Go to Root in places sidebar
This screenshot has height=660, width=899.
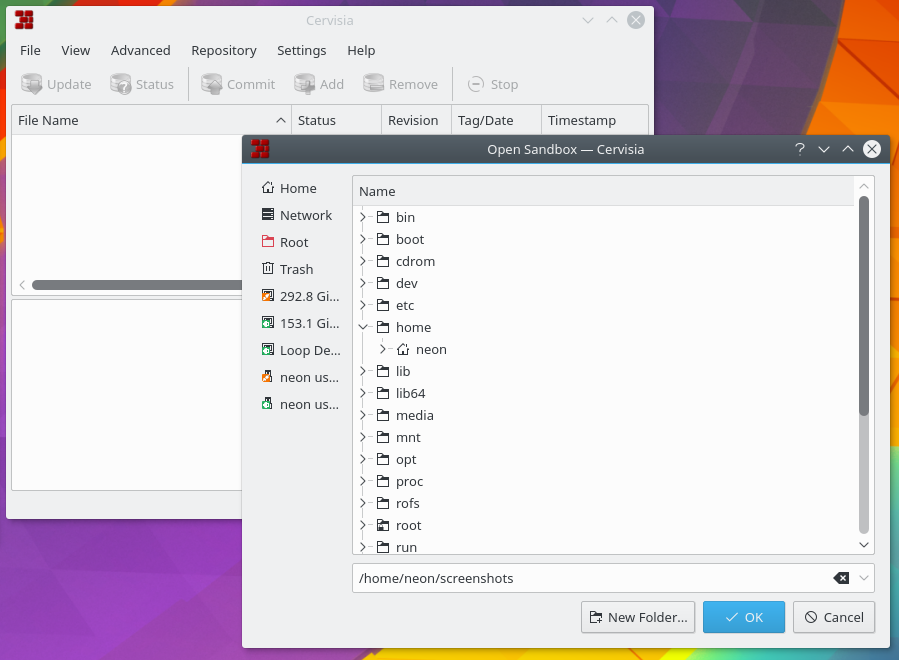pos(294,242)
